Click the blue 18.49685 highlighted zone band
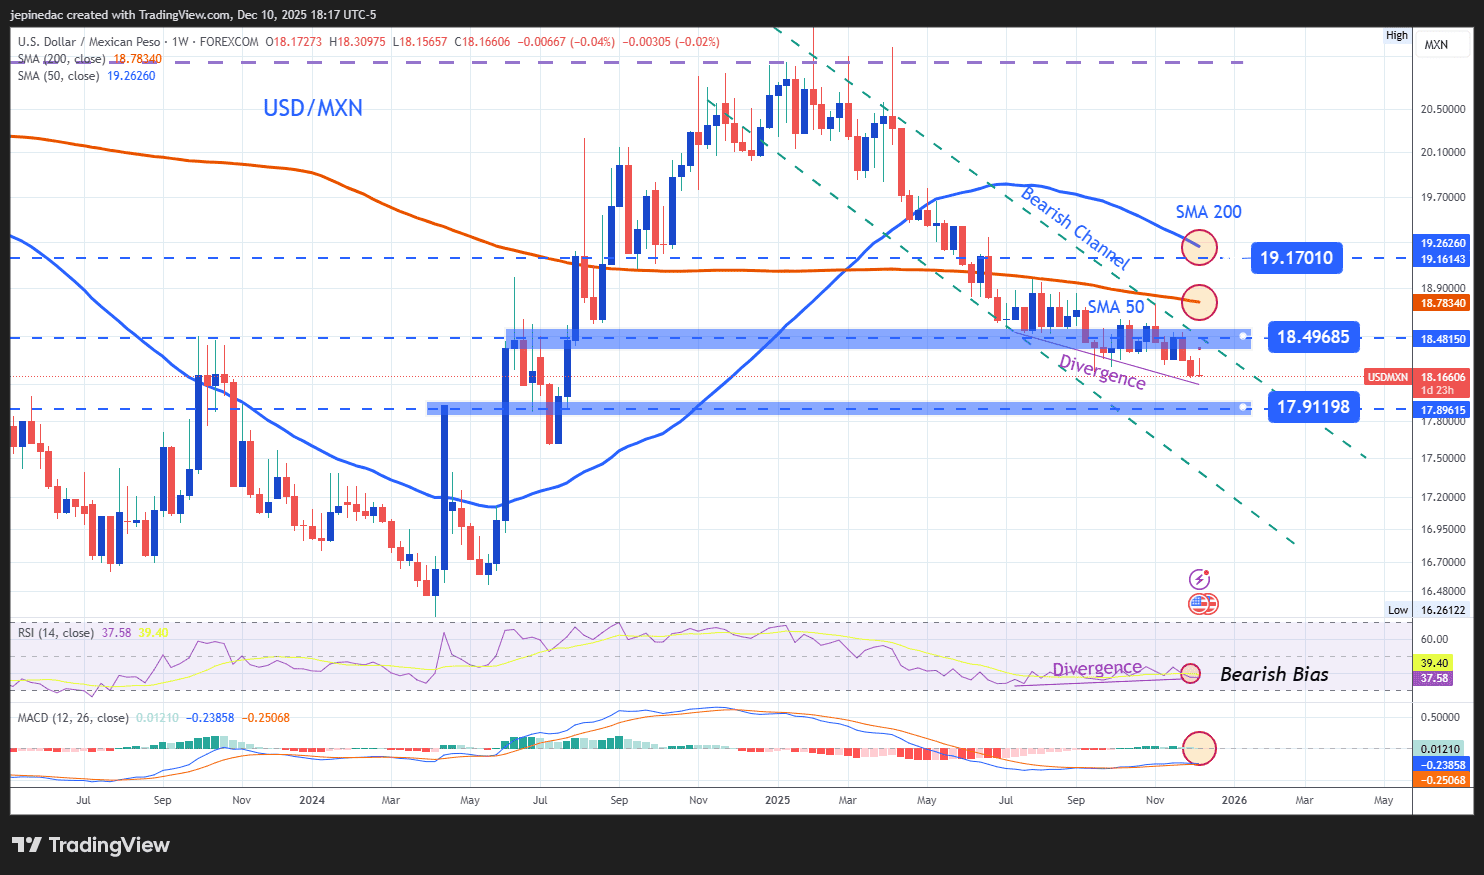1484x875 pixels. [1313, 337]
